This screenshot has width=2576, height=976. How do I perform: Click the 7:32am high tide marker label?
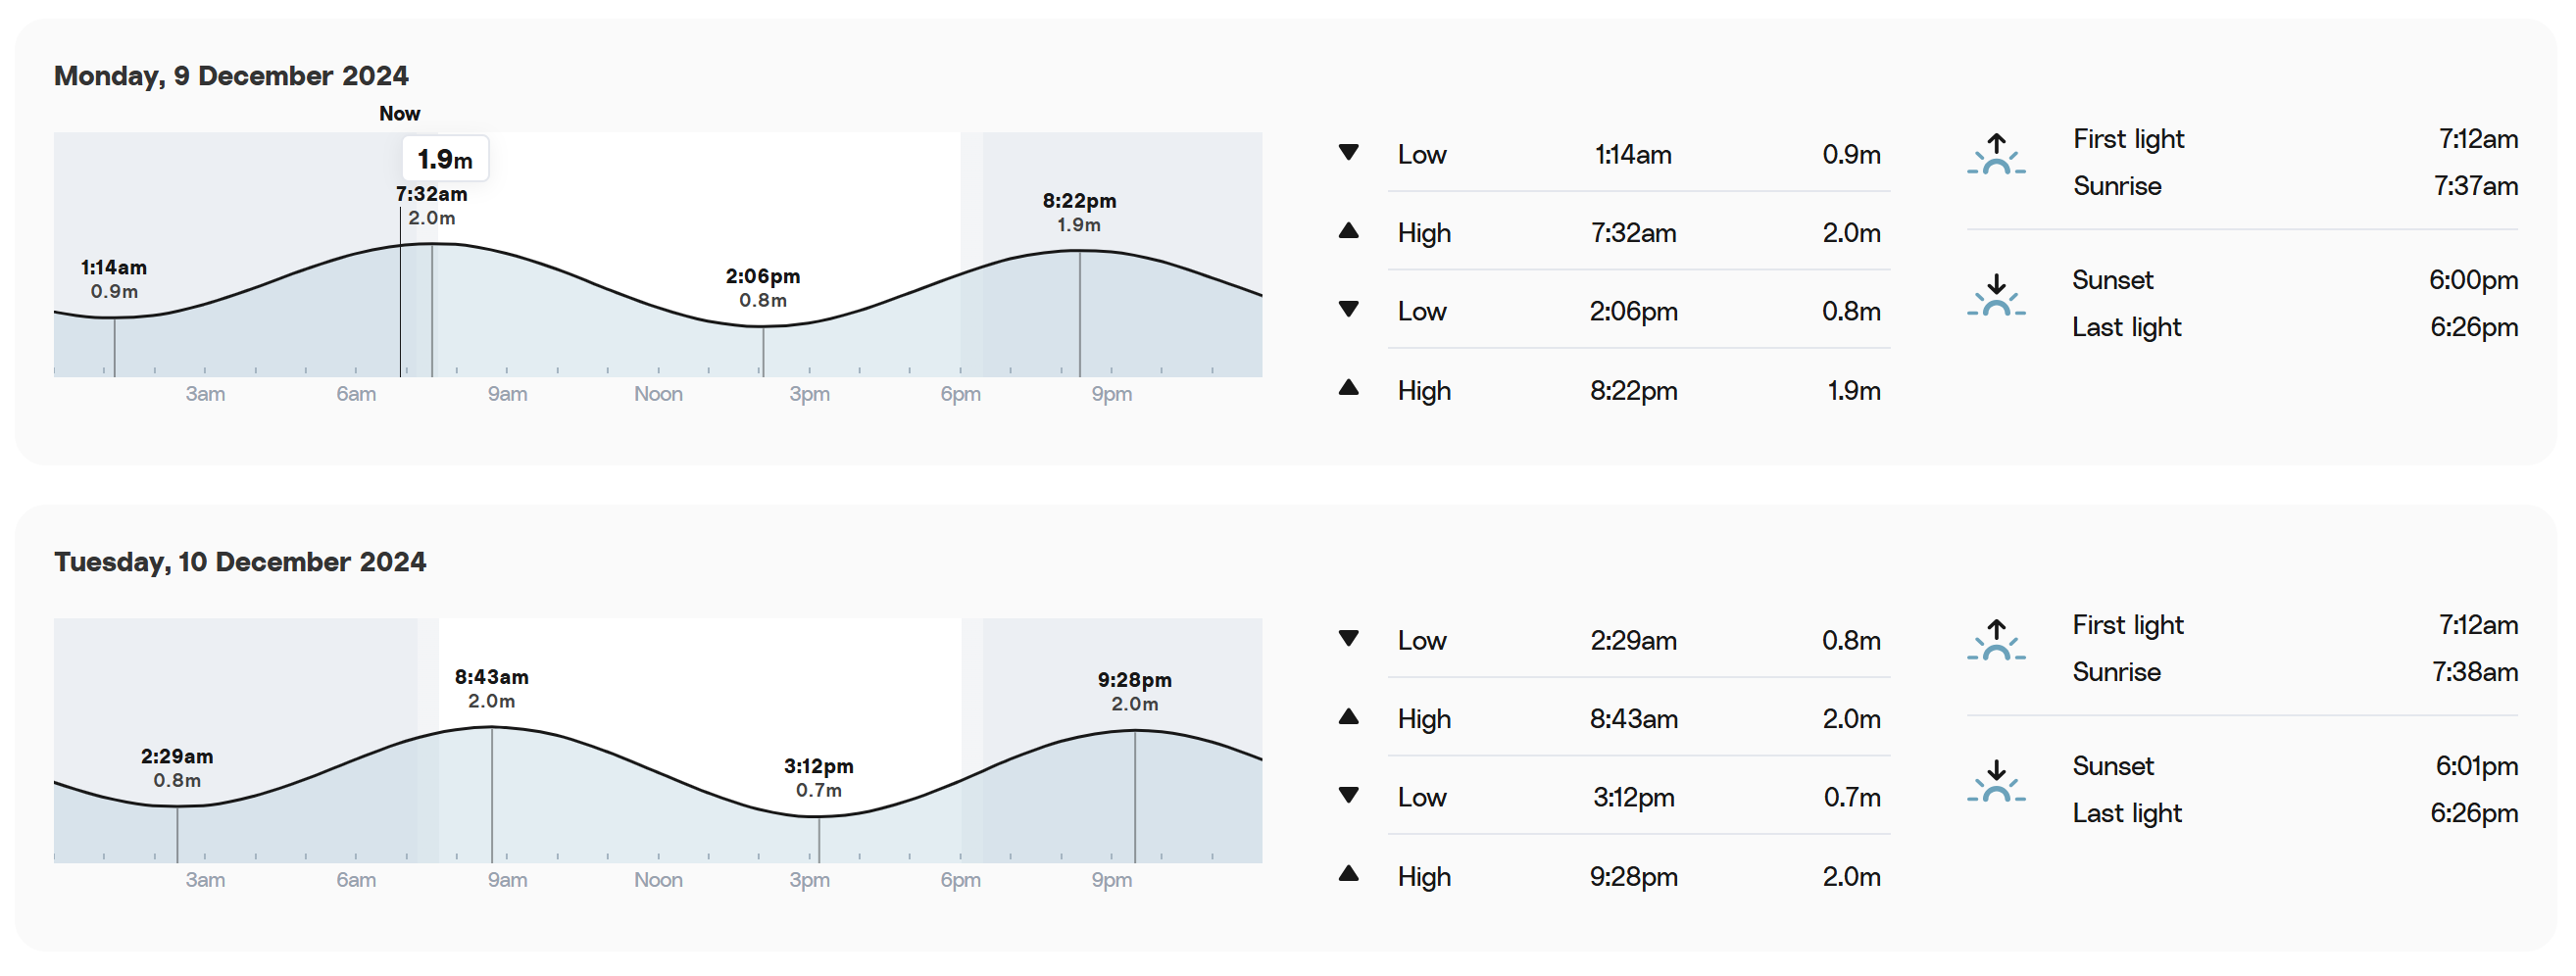click(x=431, y=205)
